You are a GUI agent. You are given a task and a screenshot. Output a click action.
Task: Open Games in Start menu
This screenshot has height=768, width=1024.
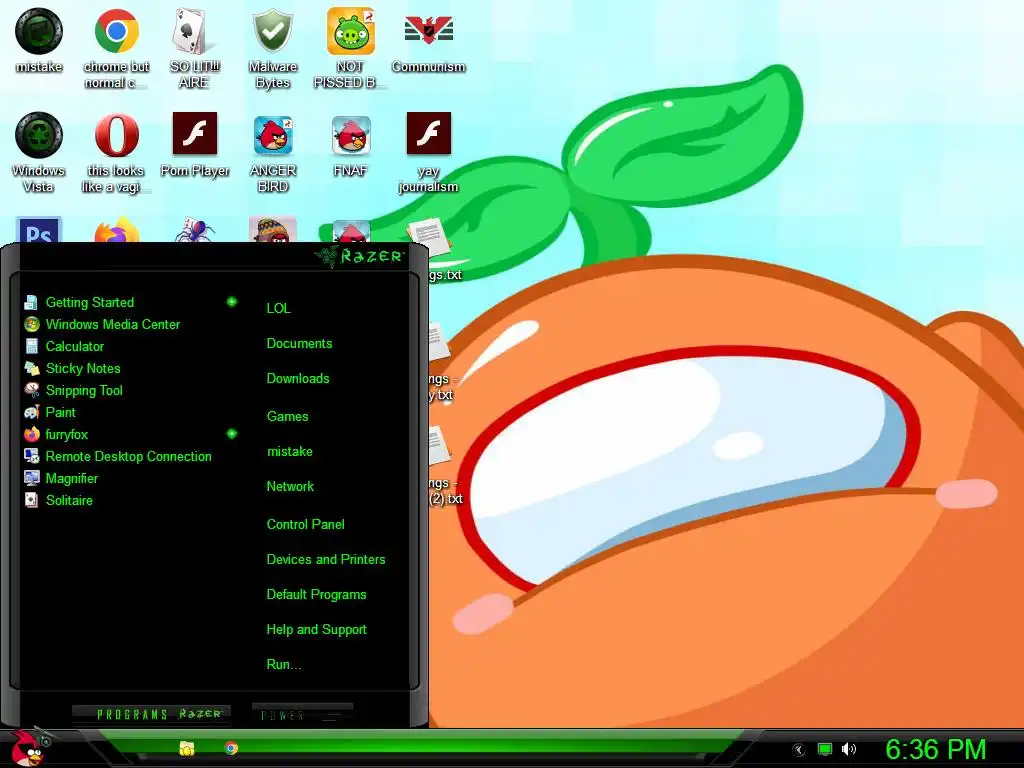pyautogui.click(x=287, y=416)
